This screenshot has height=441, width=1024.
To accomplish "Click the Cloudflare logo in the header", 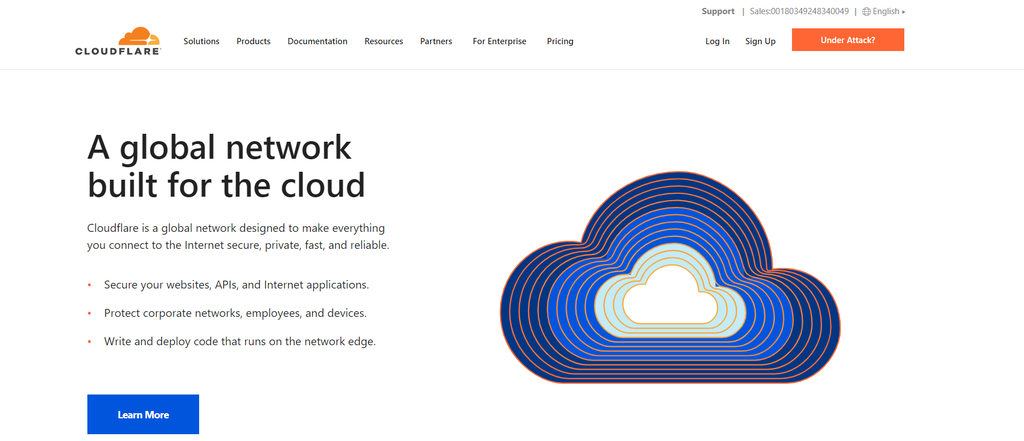I will click(x=117, y=41).
